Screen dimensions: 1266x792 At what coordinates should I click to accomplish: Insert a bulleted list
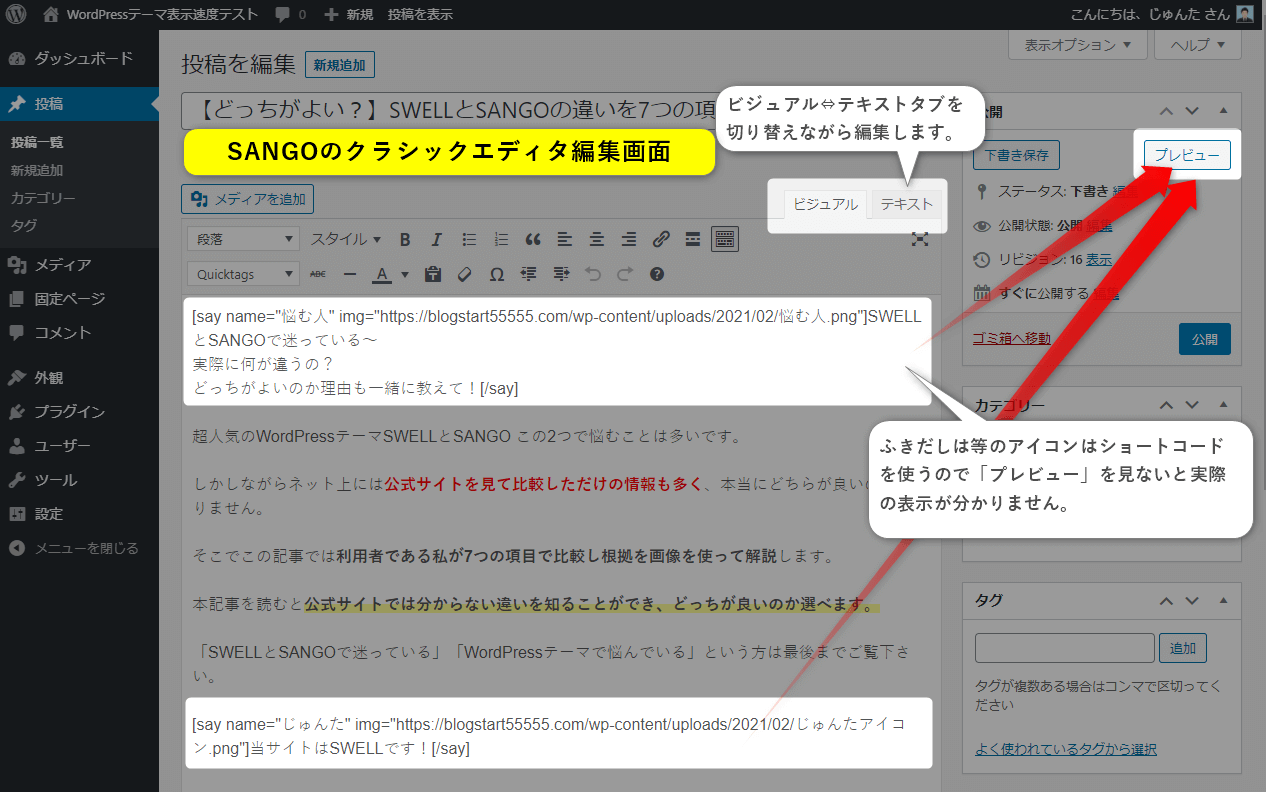tap(469, 240)
